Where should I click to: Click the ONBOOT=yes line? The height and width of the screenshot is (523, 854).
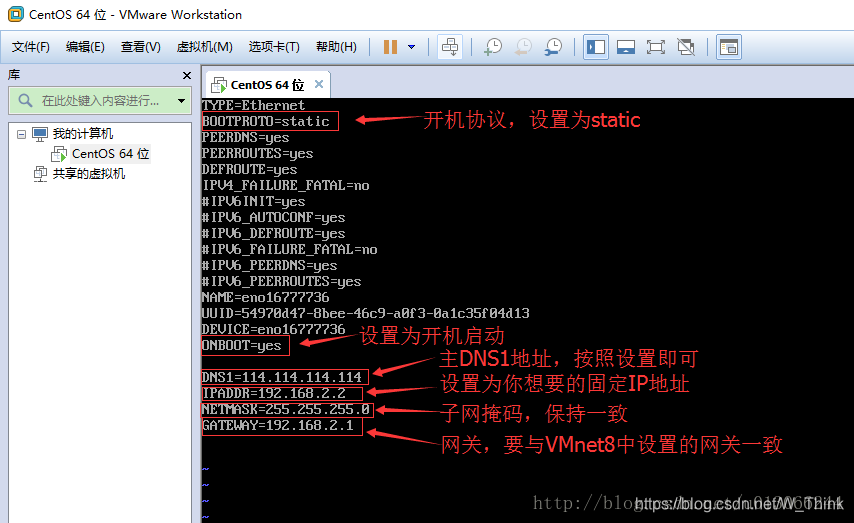[x=241, y=345]
